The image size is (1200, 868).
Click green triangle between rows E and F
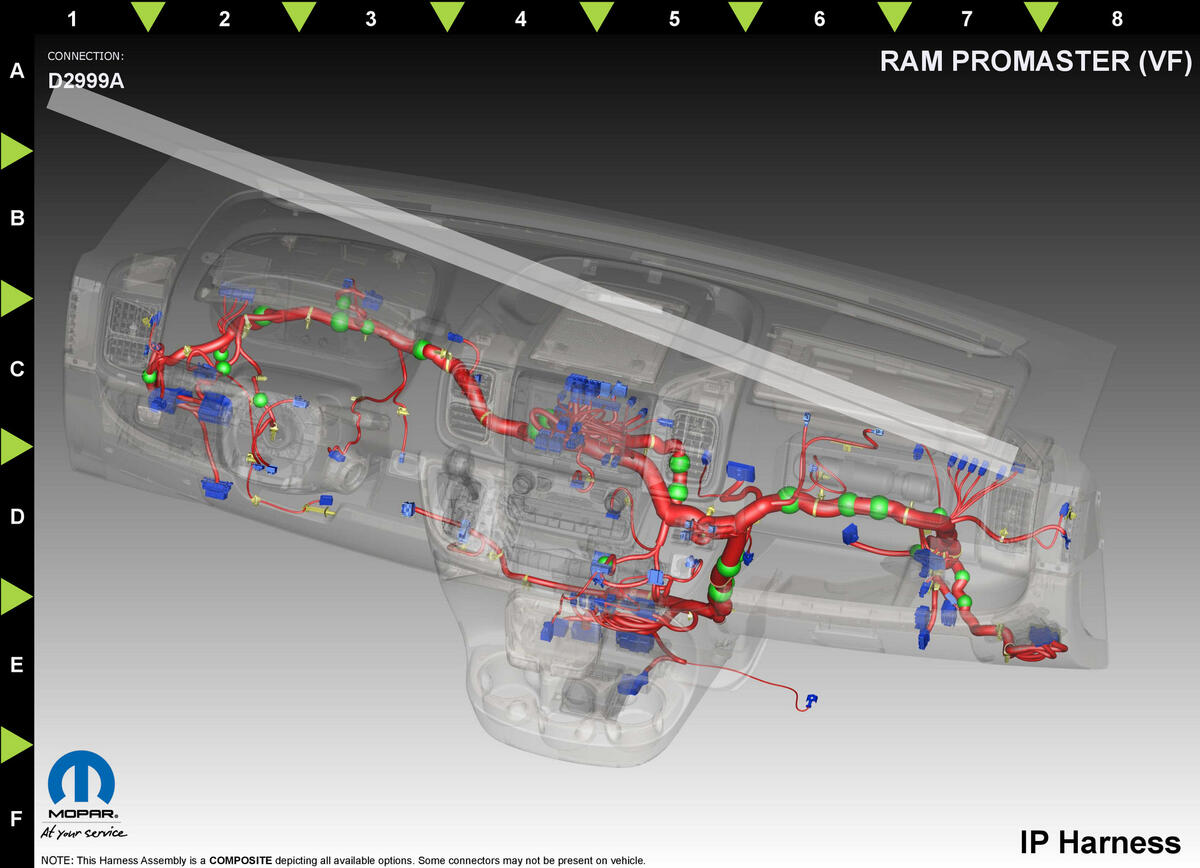click(15, 744)
